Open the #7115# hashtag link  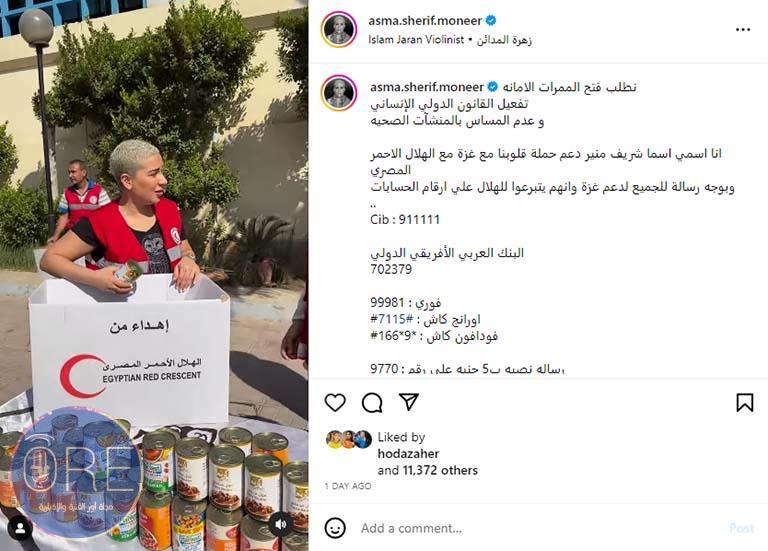[392, 319]
